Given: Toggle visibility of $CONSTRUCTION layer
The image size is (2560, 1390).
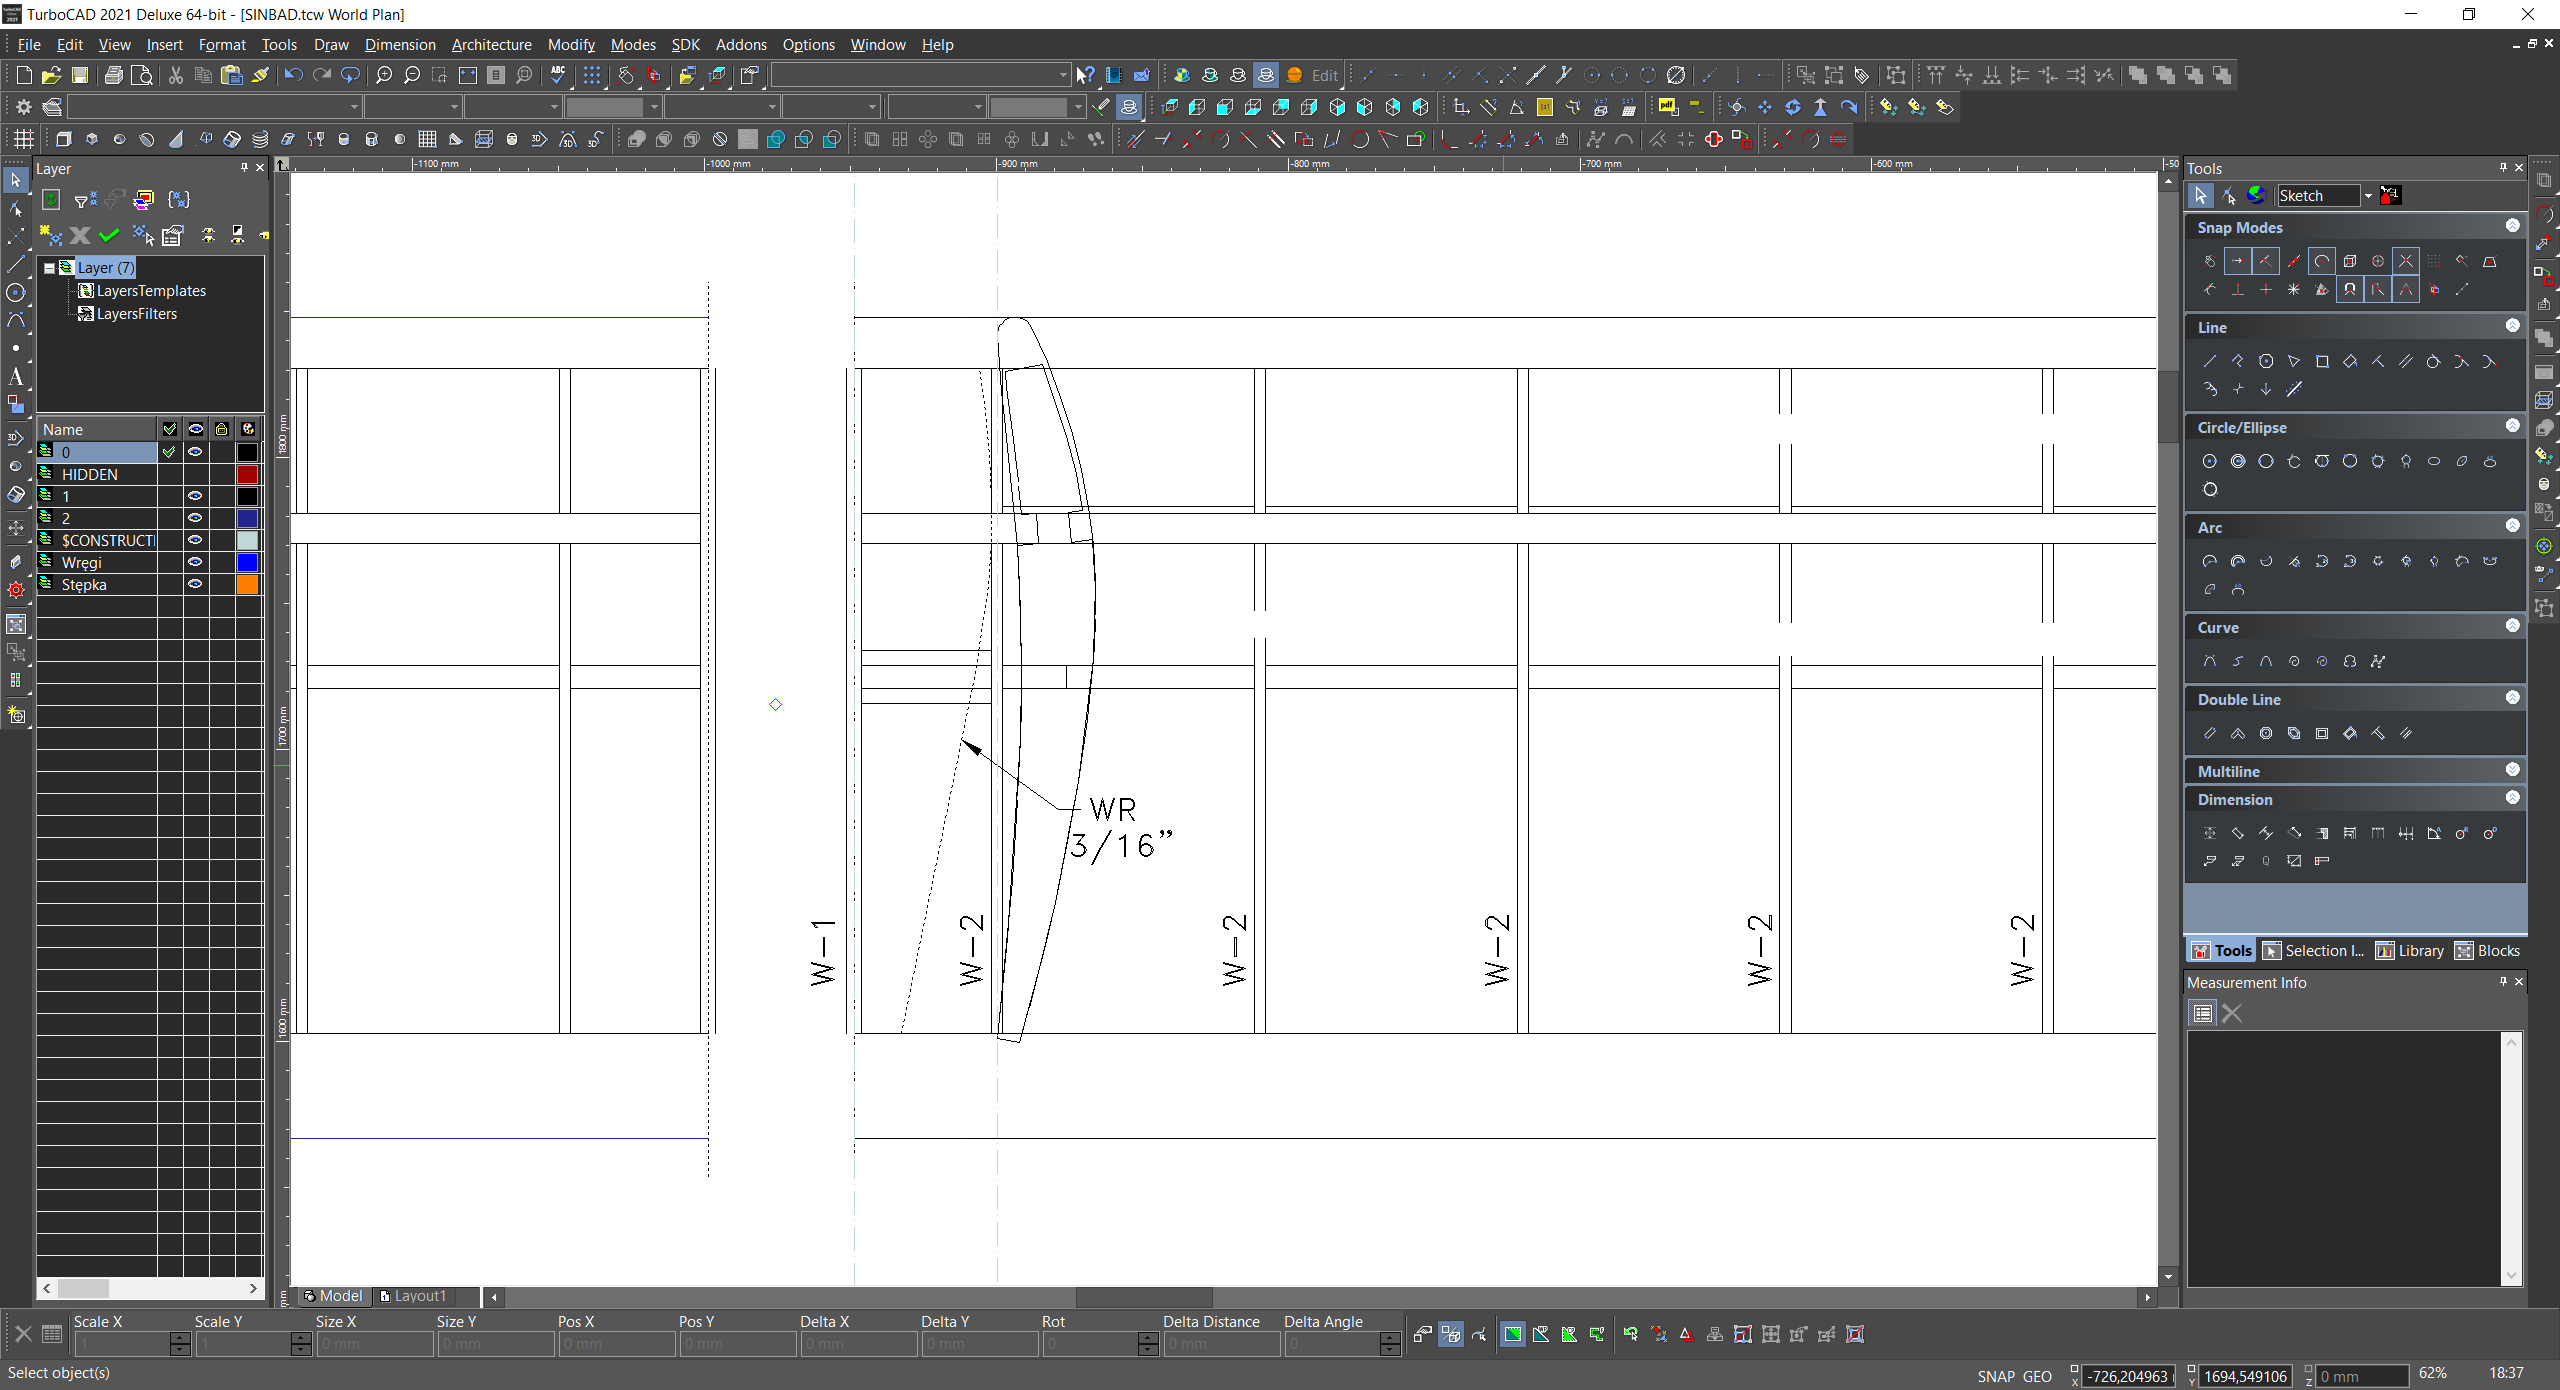Looking at the screenshot, I should pos(195,540).
